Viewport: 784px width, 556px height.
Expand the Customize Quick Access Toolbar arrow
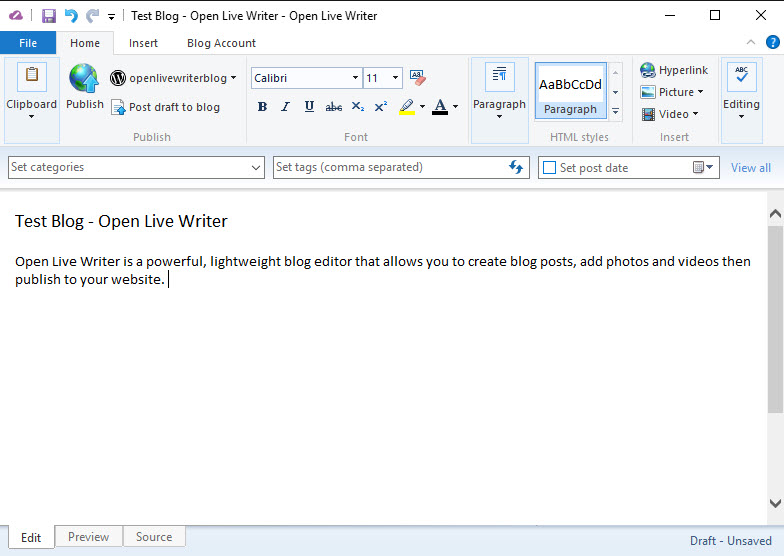(111, 17)
